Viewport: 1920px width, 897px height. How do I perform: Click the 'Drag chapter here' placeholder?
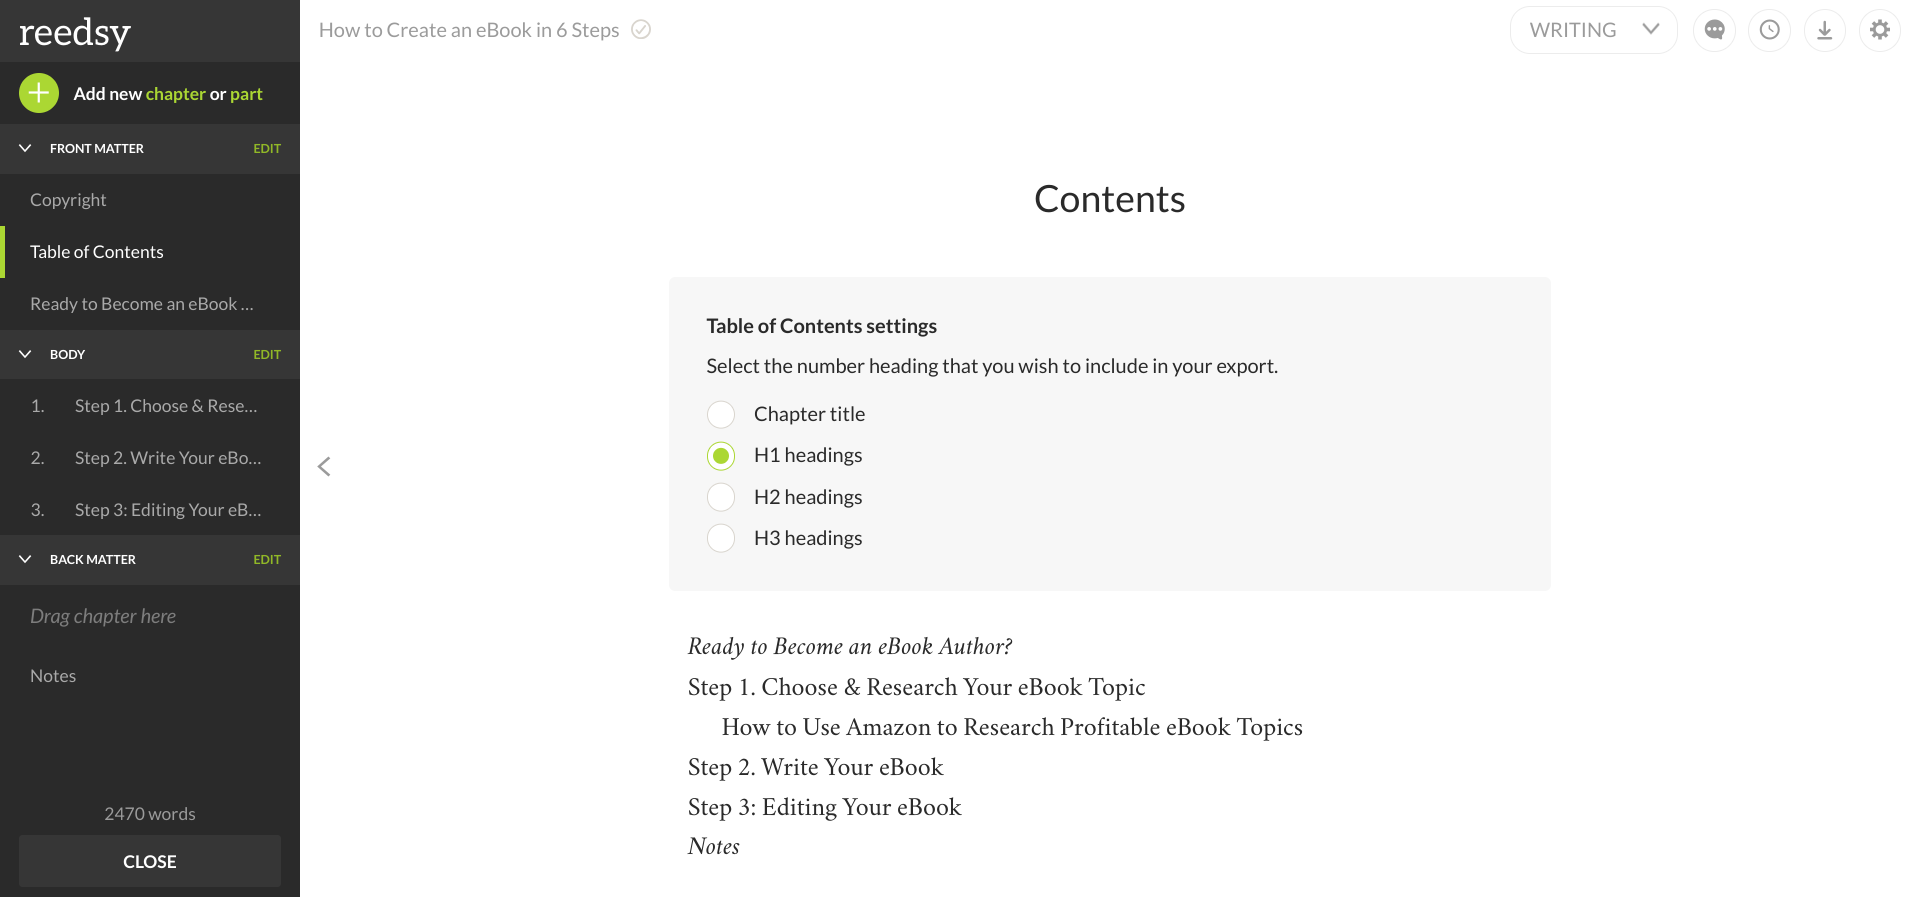[x=103, y=616]
